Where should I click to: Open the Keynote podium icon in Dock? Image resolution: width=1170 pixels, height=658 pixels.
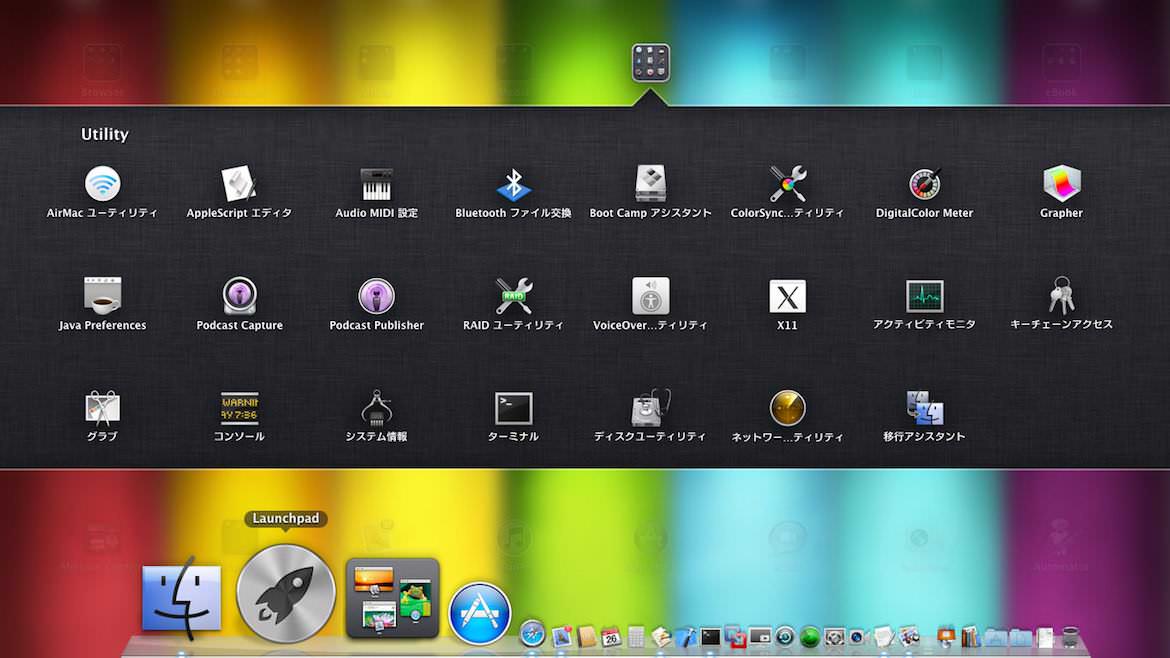(x=945, y=636)
